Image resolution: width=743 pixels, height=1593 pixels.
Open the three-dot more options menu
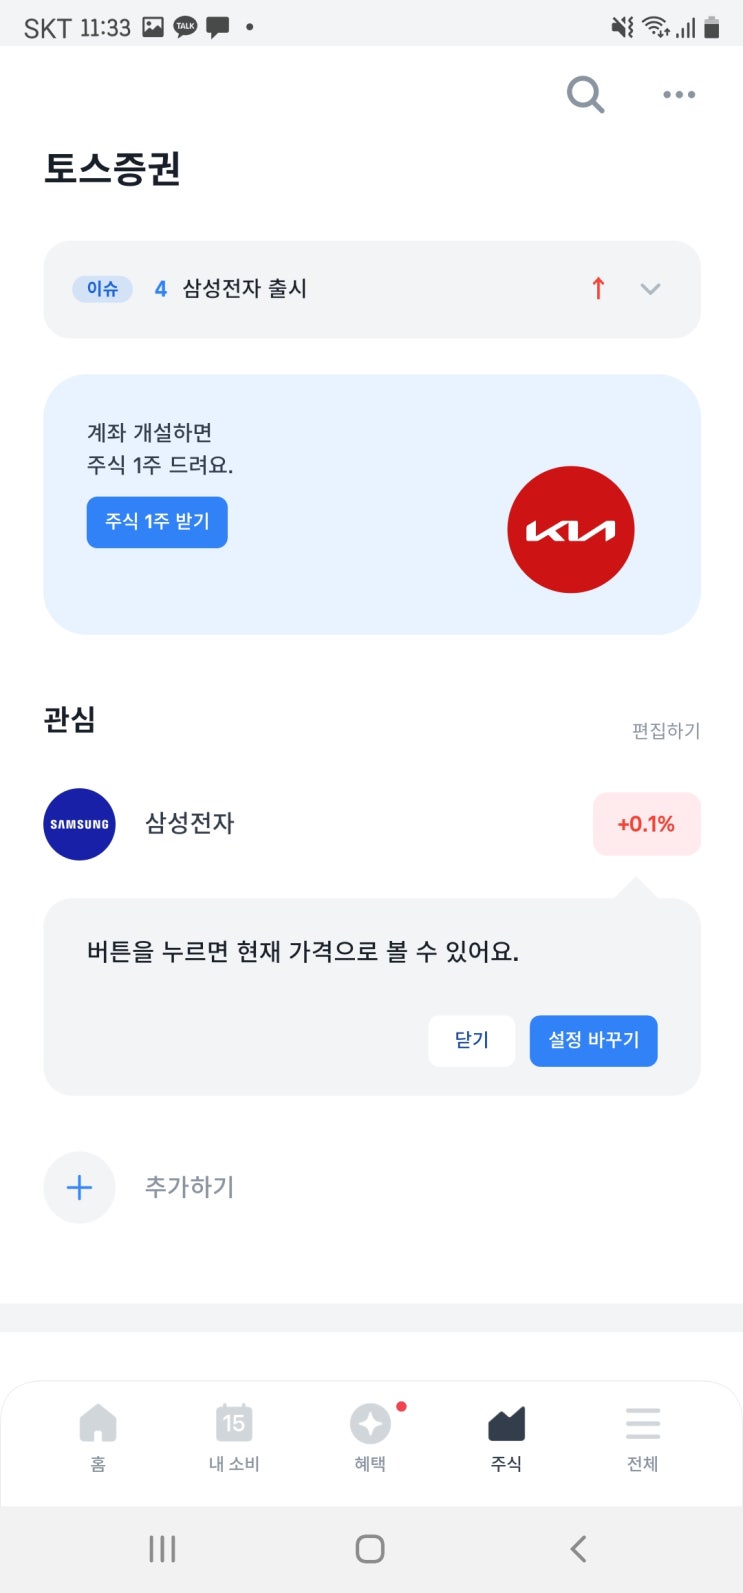[679, 95]
